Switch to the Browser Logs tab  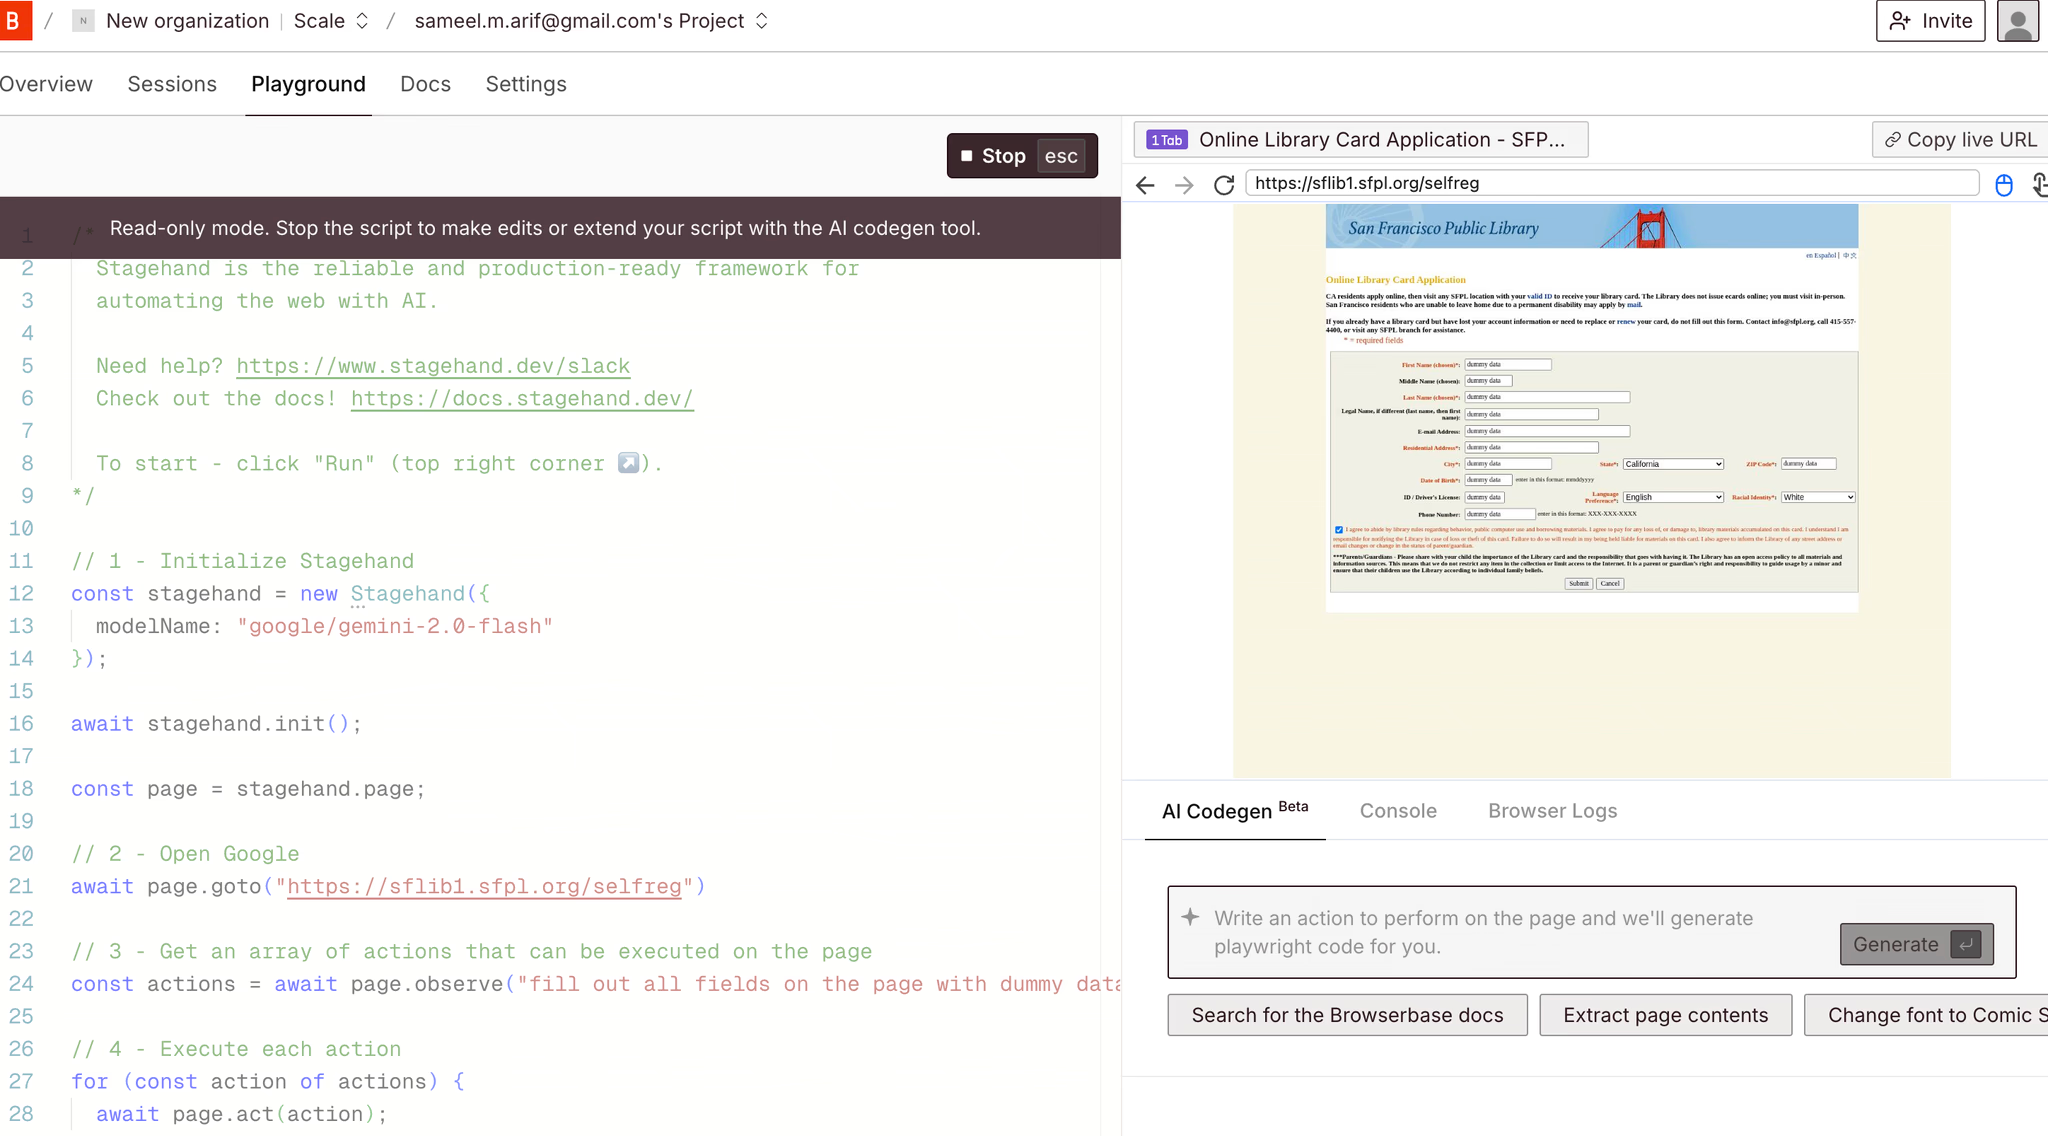tap(1552, 811)
